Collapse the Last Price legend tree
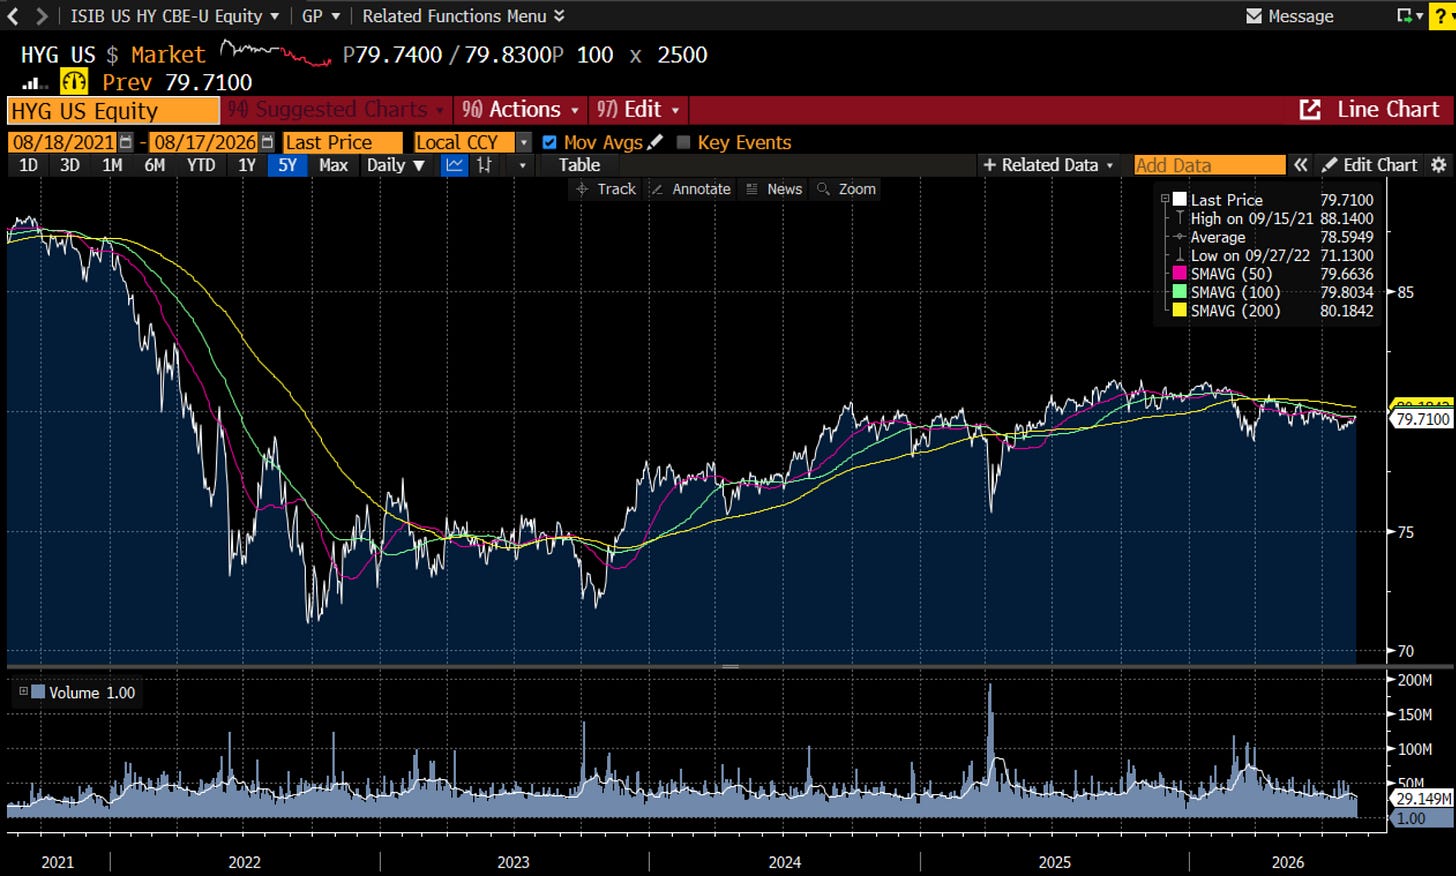The height and width of the screenshot is (876, 1456). click(x=1164, y=199)
